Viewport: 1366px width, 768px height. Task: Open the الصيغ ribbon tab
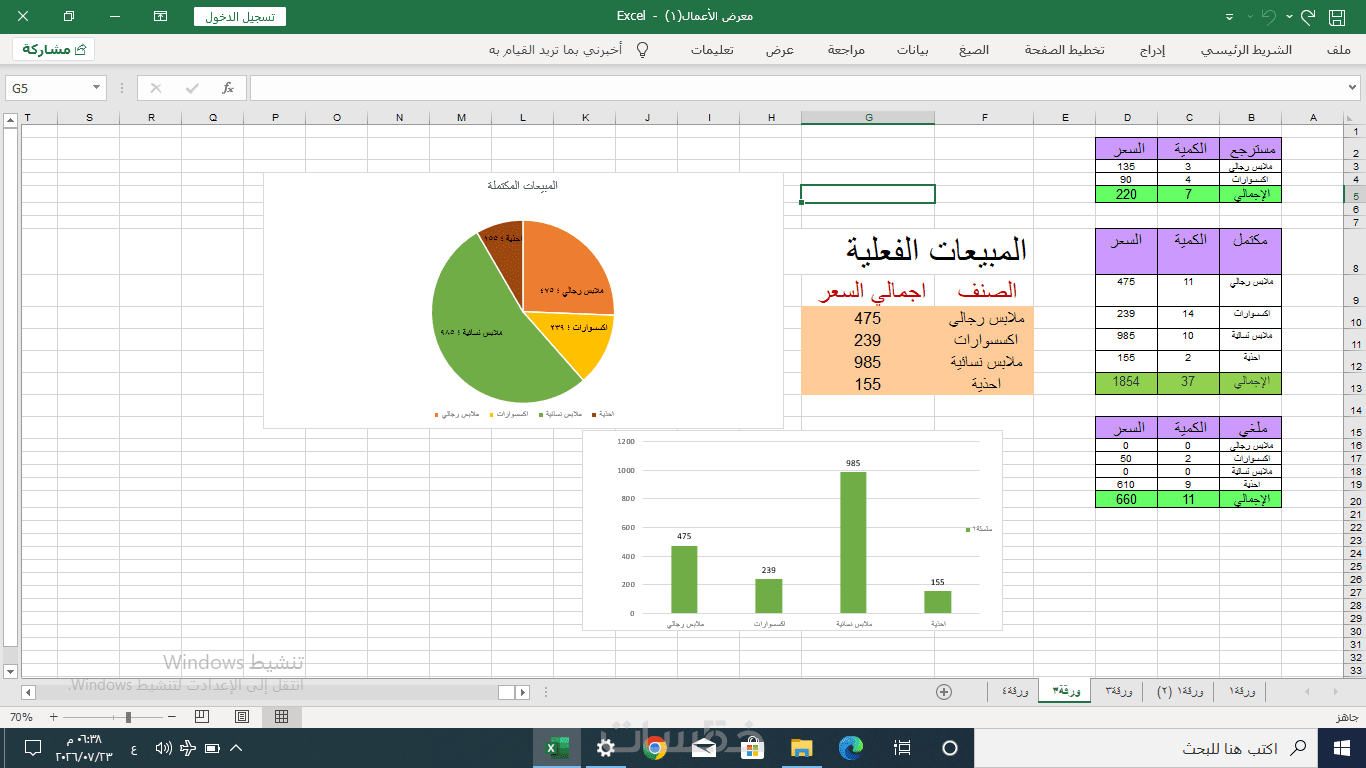click(973, 50)
